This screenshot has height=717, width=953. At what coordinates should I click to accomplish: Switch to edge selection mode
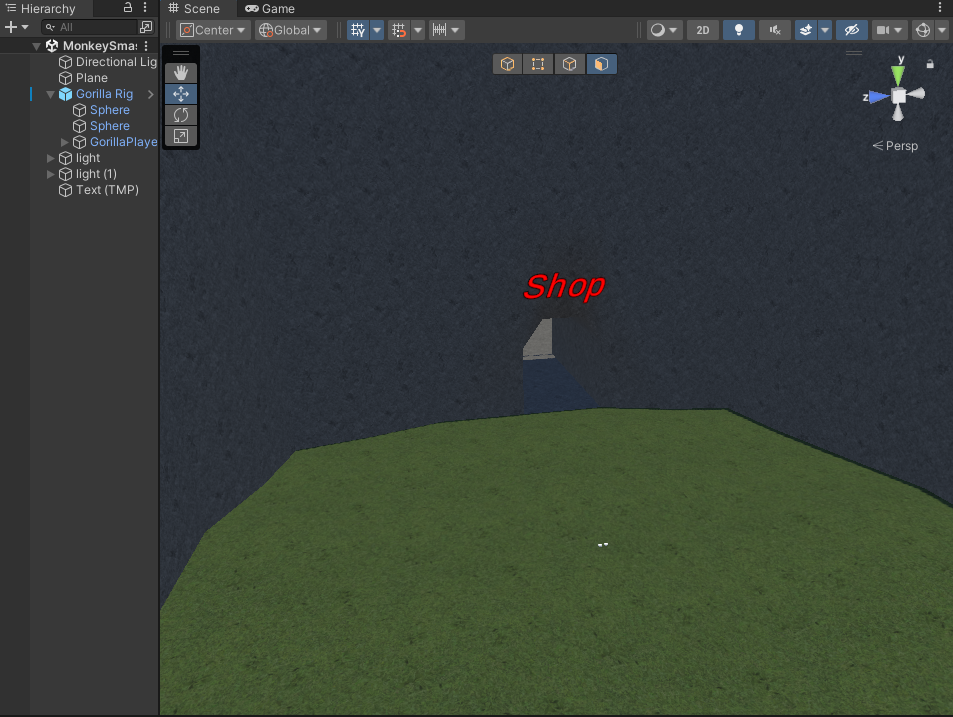[x=569, y=64]
